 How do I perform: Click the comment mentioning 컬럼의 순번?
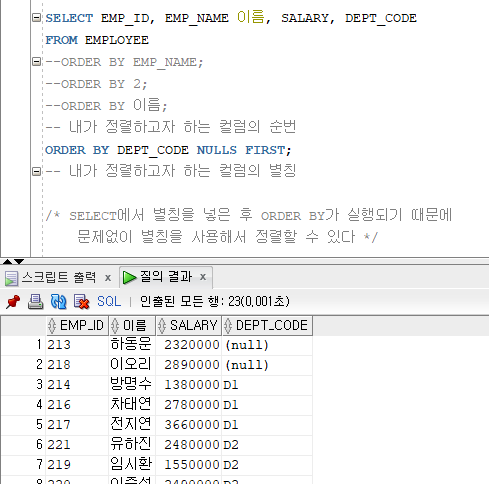[x=171, y=127]
